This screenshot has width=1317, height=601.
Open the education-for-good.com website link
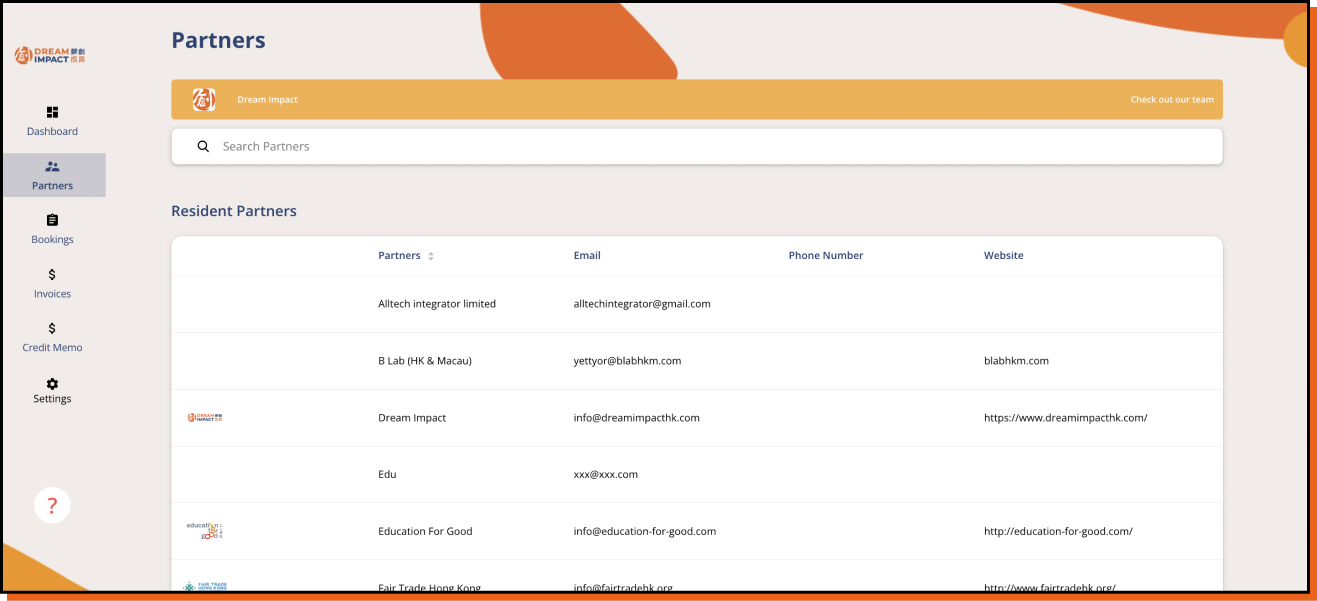click(x=1058, y=531)
